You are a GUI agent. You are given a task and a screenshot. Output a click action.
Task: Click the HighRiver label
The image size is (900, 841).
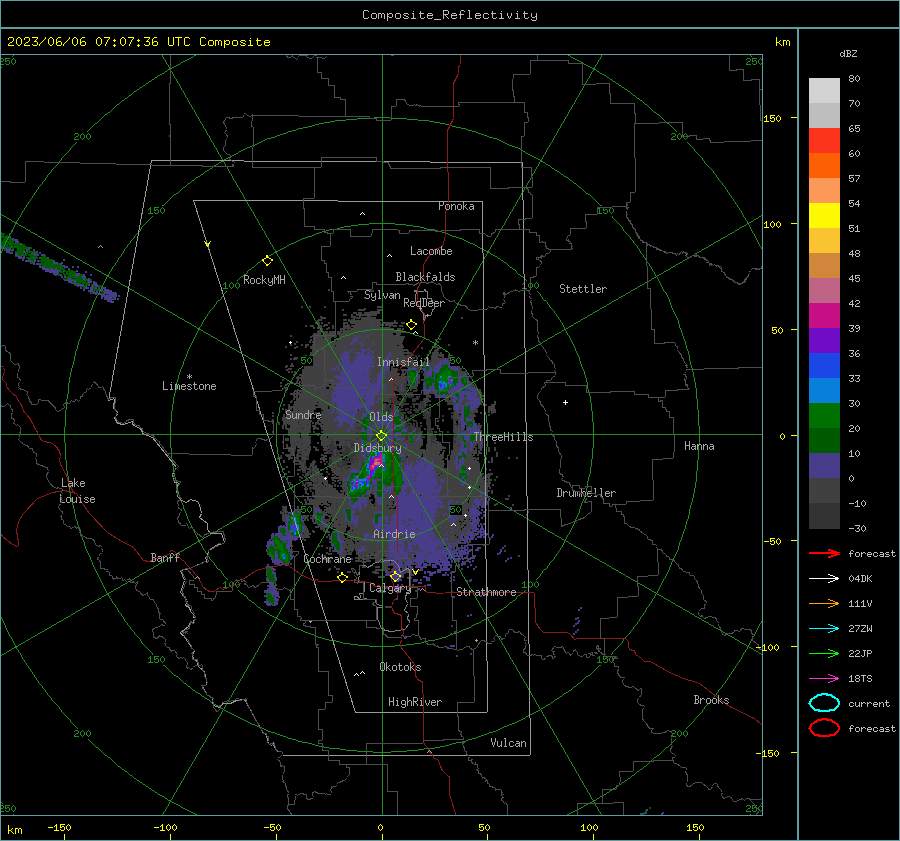tap(415, 702)
